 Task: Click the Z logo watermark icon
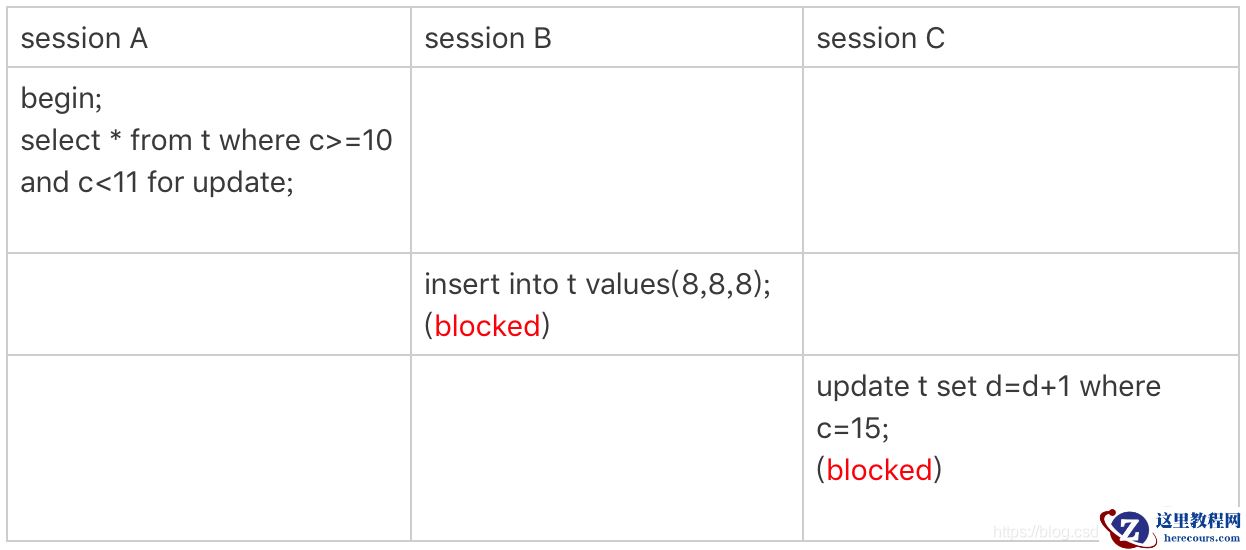click(1127, 527)
